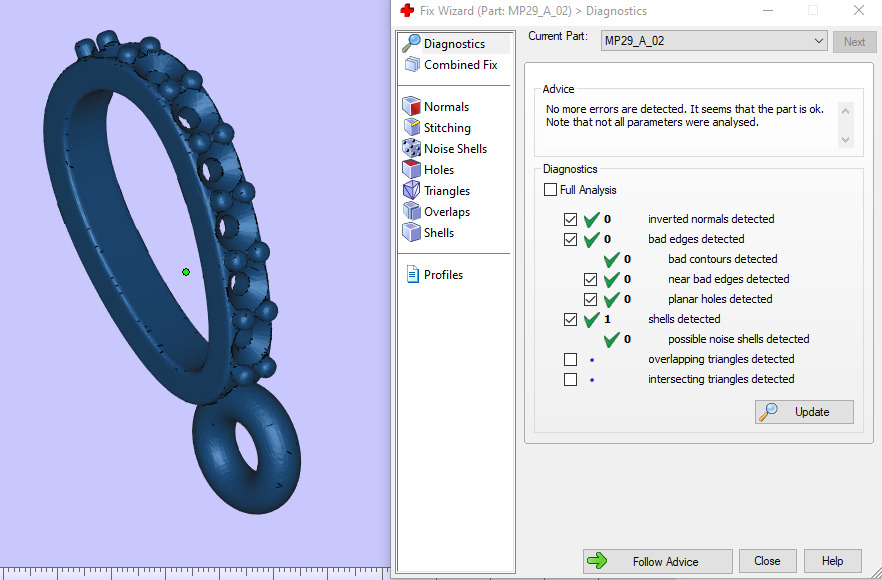
Task: Click 'possible noise shells detected' text
Action: click(739, 339)
